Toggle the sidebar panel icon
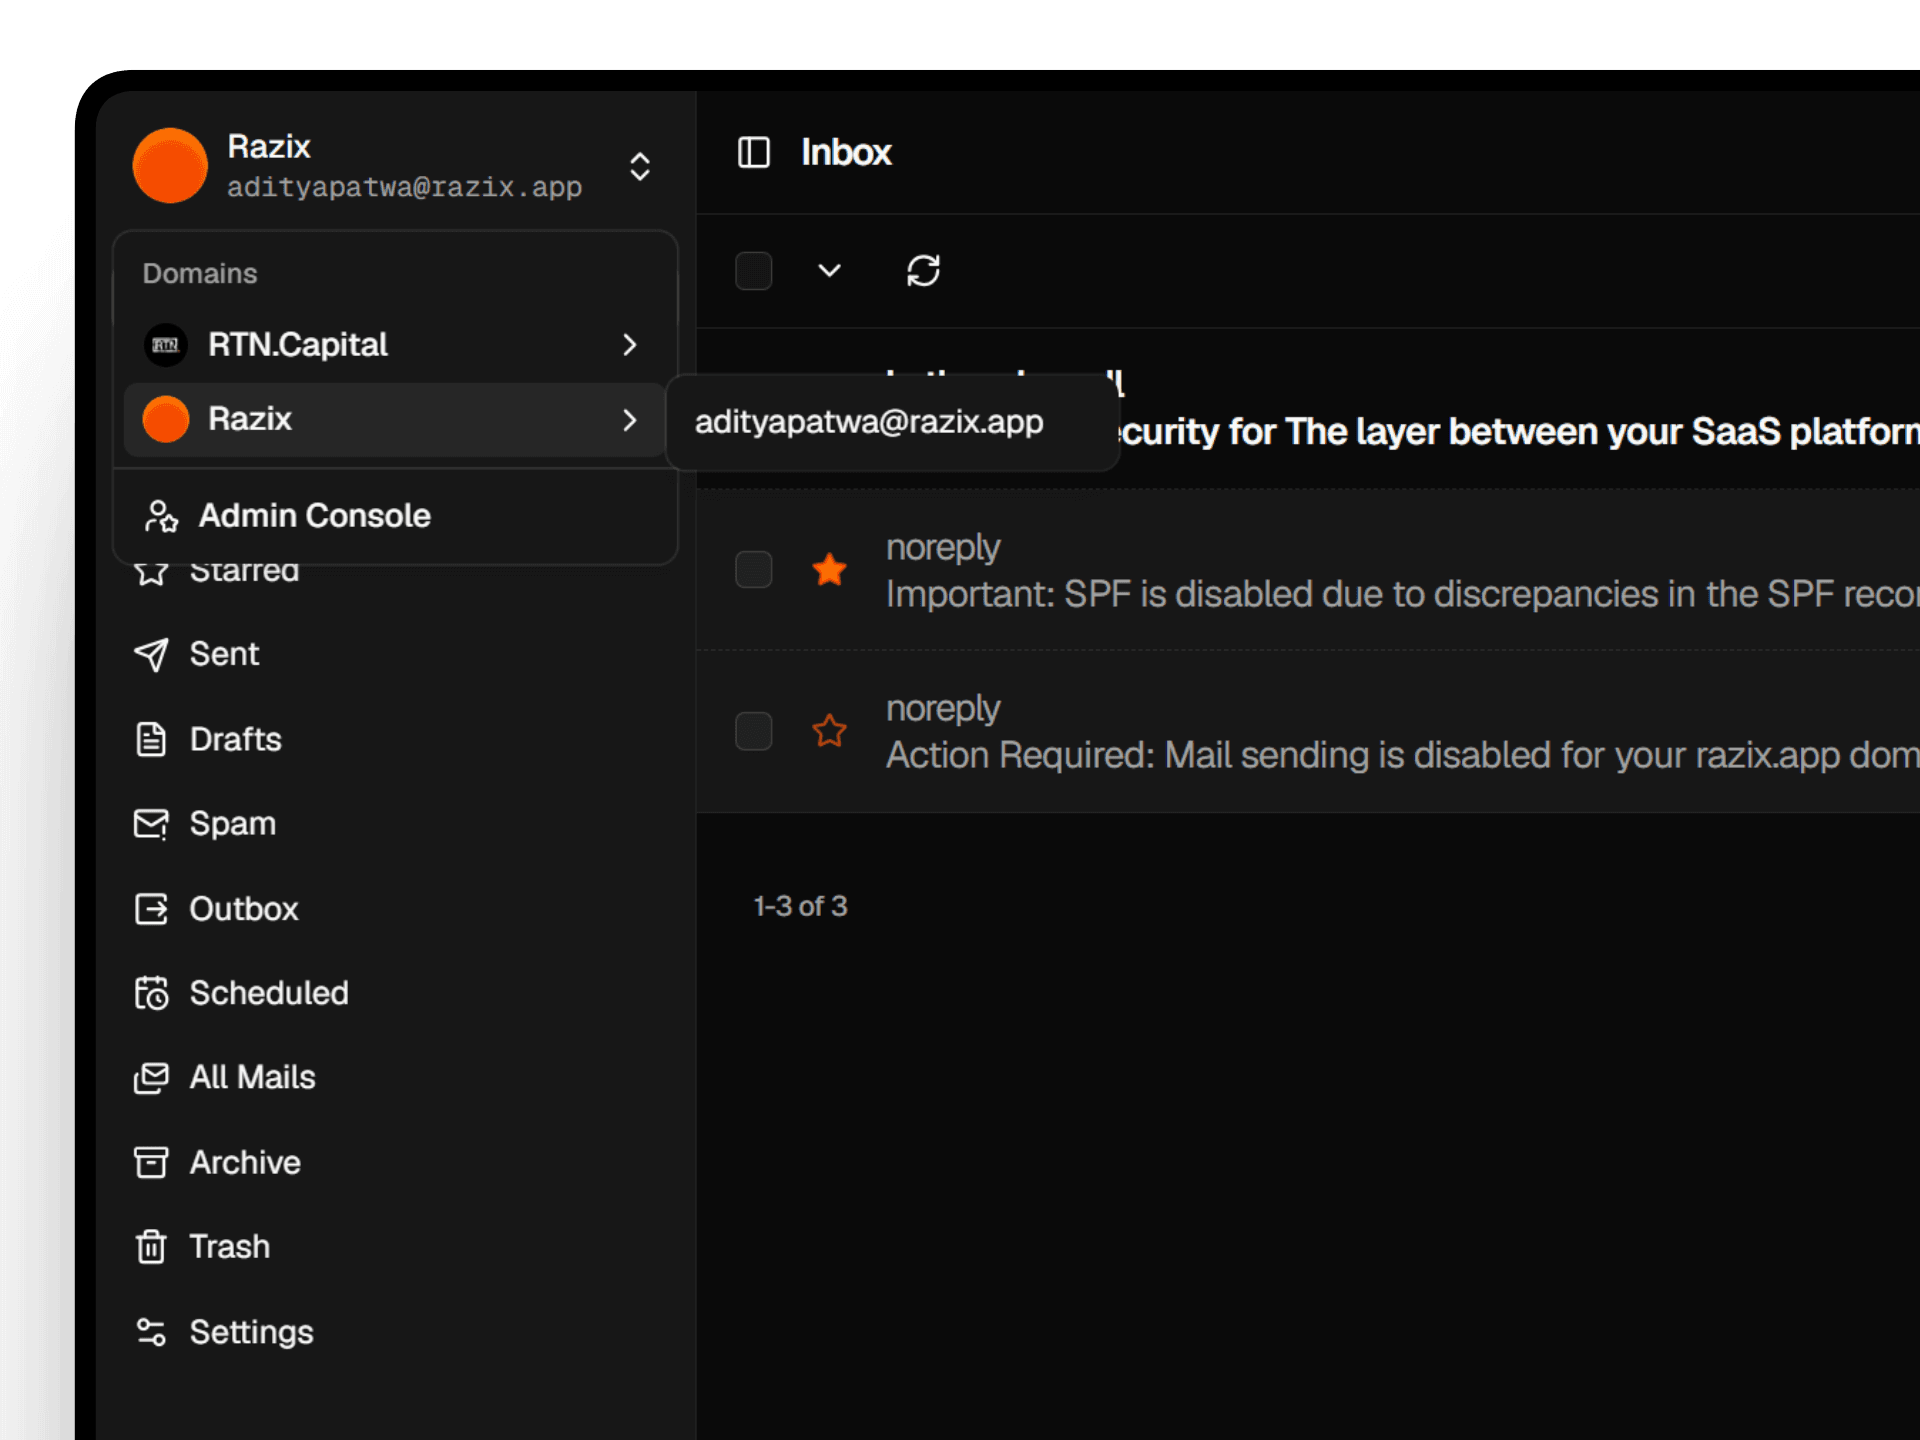1920x1440 pixels. 753,153
